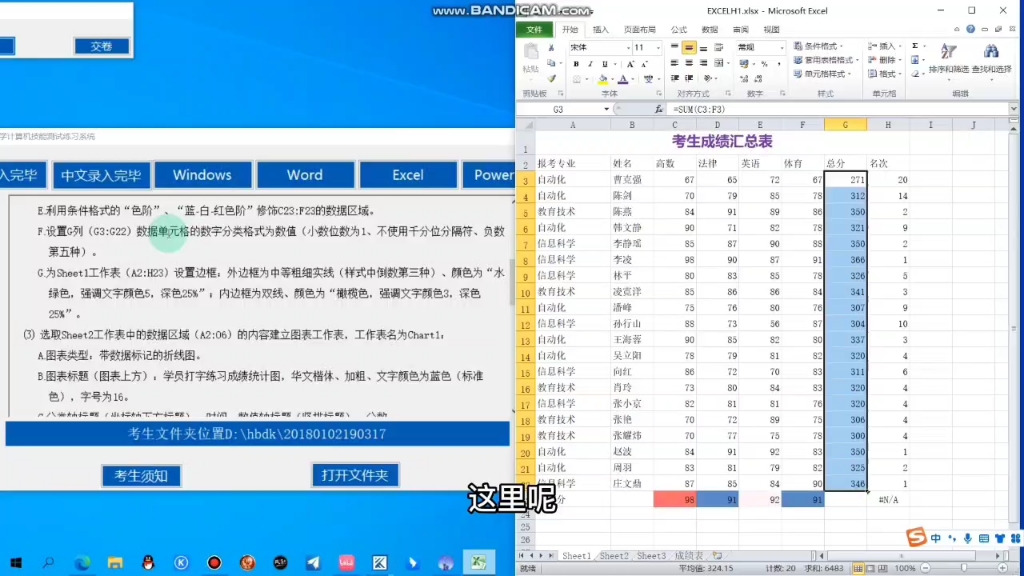Viewport: 1024px width, 576px height.
Task: Click the 打开文件夹 button
Action: (355, 477)
